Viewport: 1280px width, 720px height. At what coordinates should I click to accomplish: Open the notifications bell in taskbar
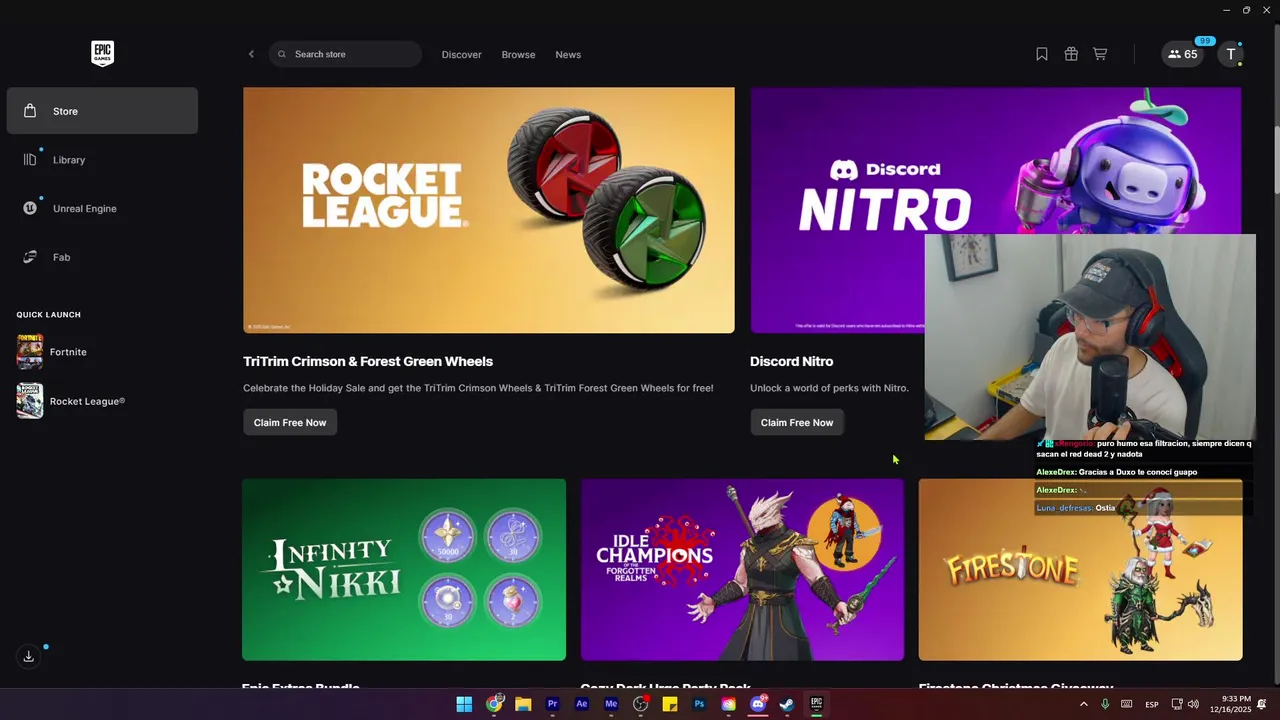pyautogui.click(x=1262, y=704)
